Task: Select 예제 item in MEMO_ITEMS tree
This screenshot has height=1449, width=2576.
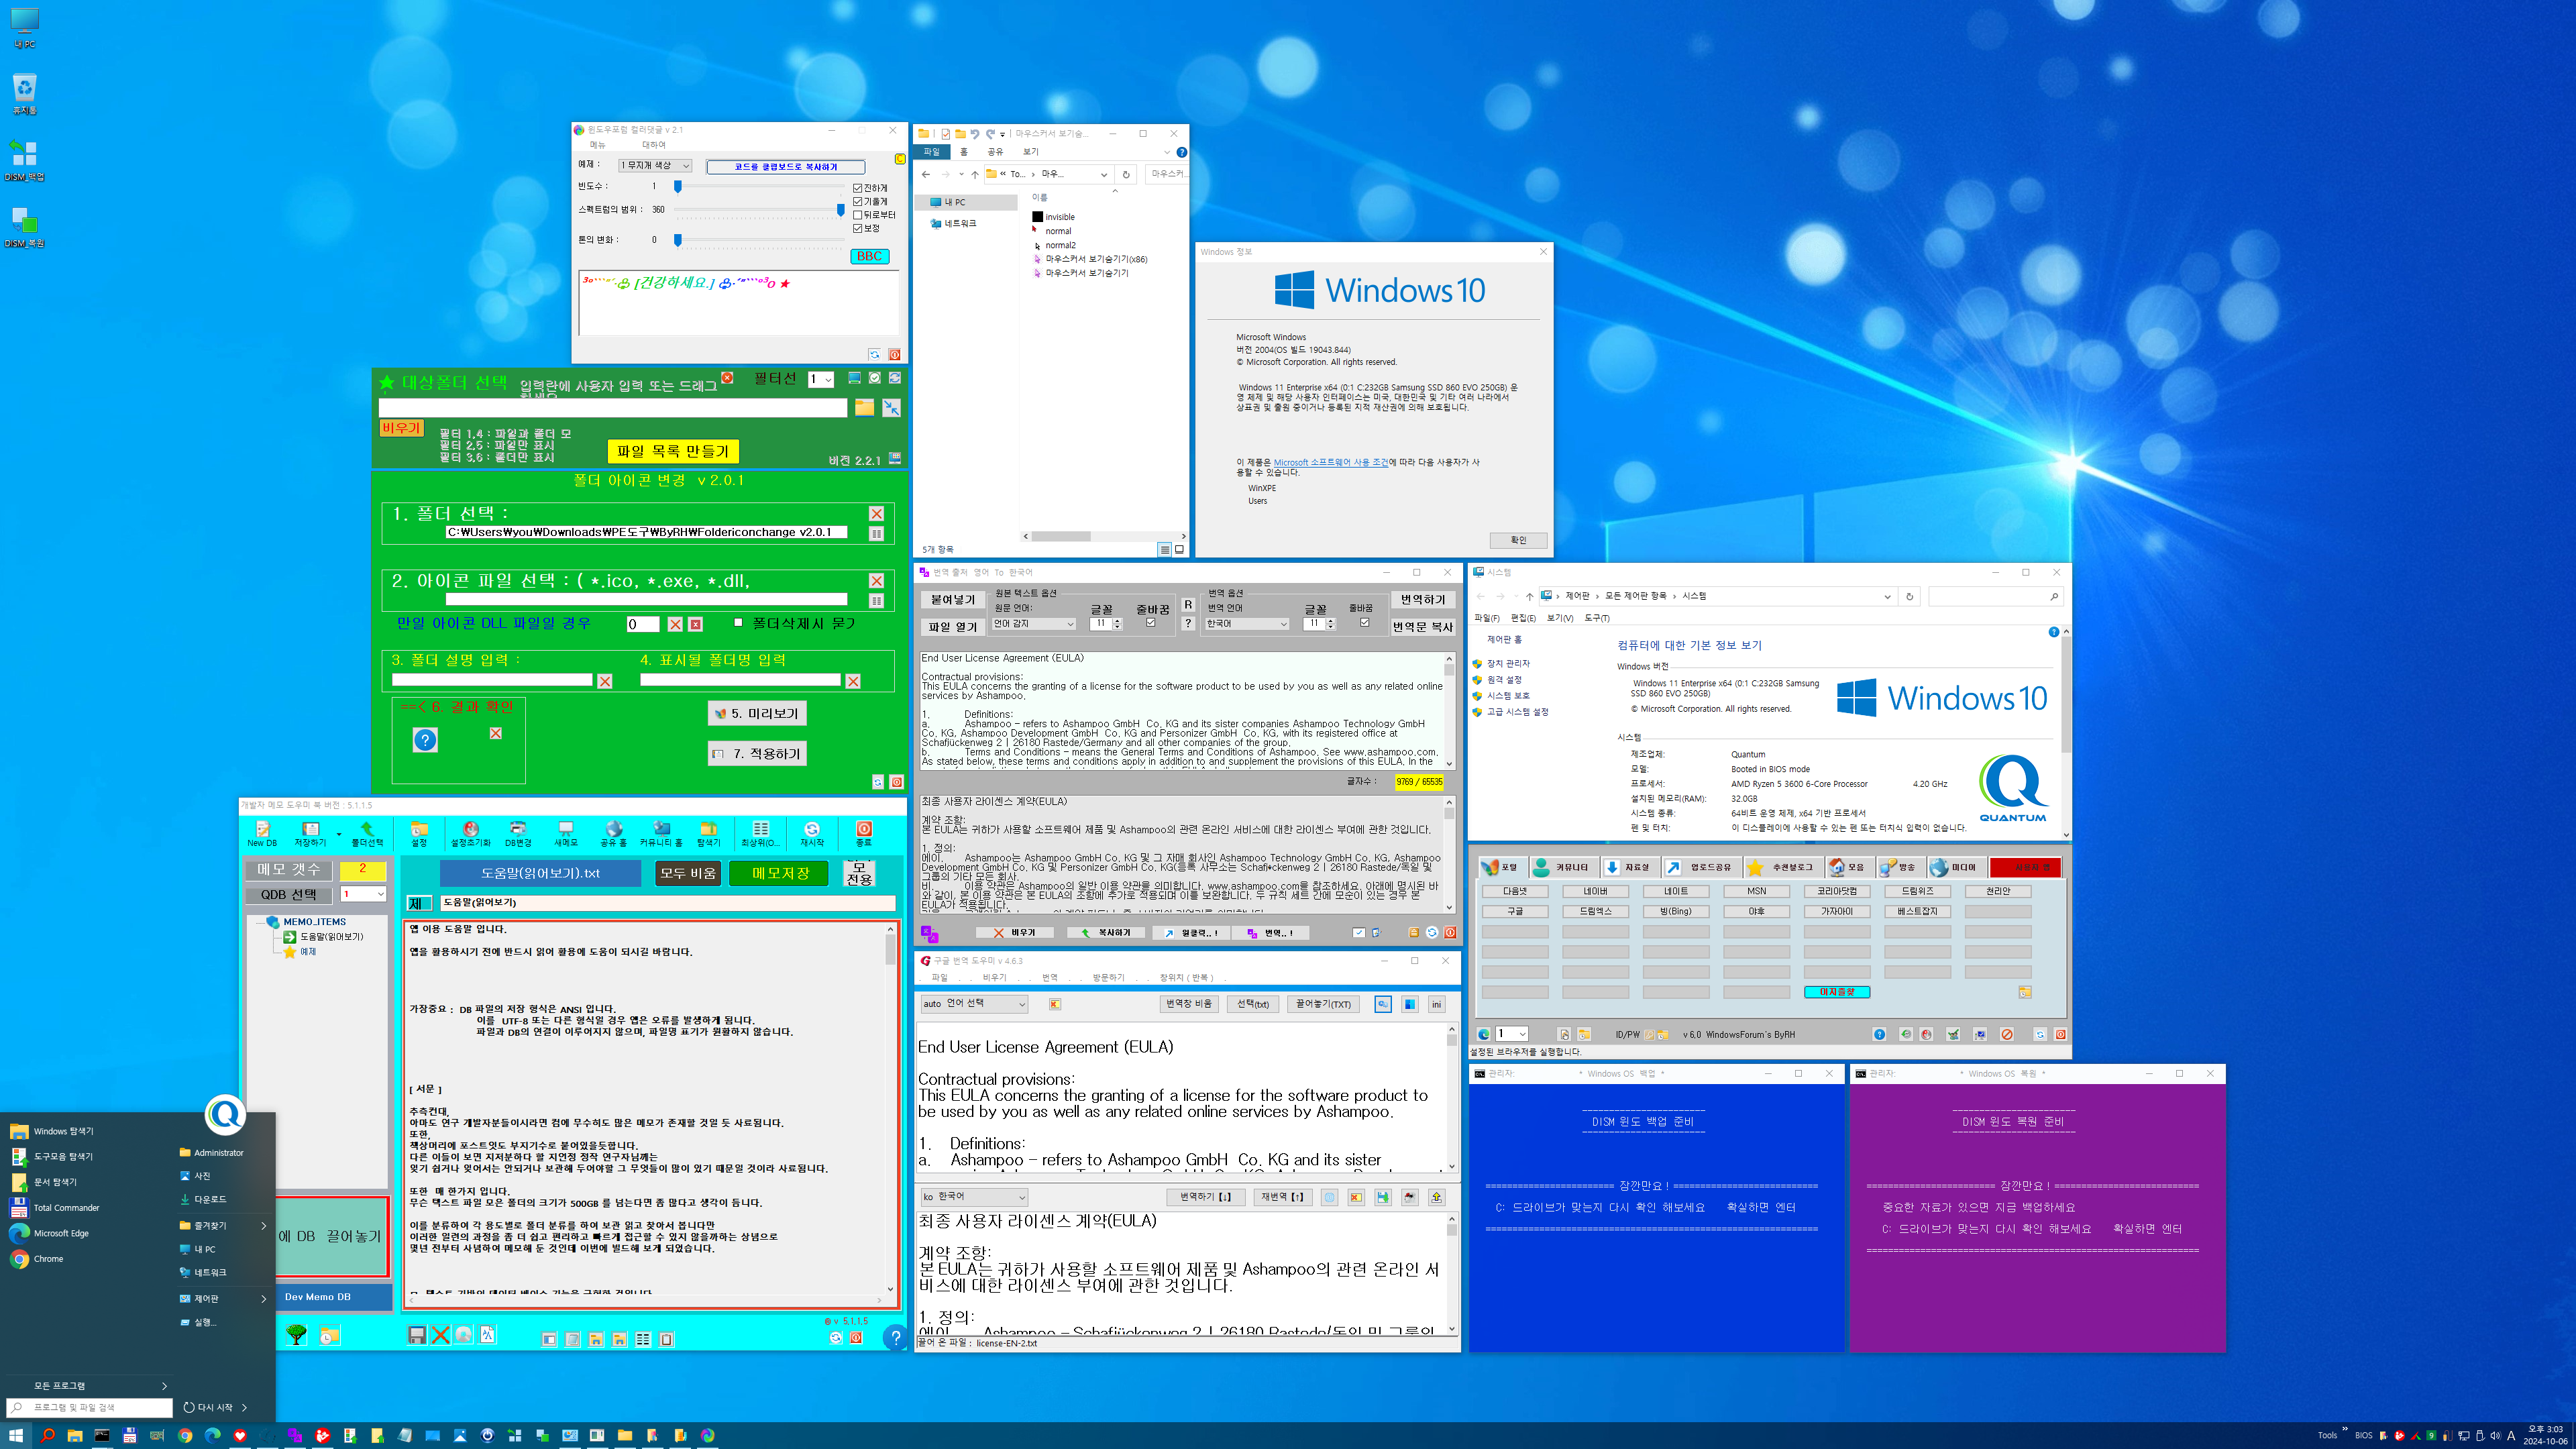Action: 308,951
